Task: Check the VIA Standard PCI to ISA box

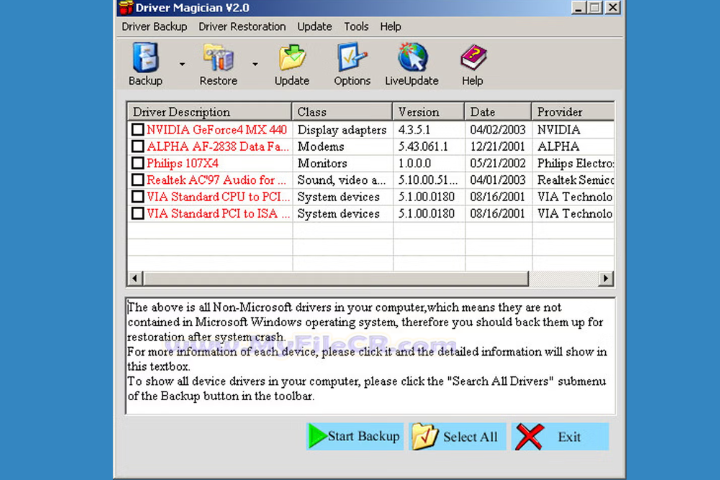Action: click(x=138, y=214)
